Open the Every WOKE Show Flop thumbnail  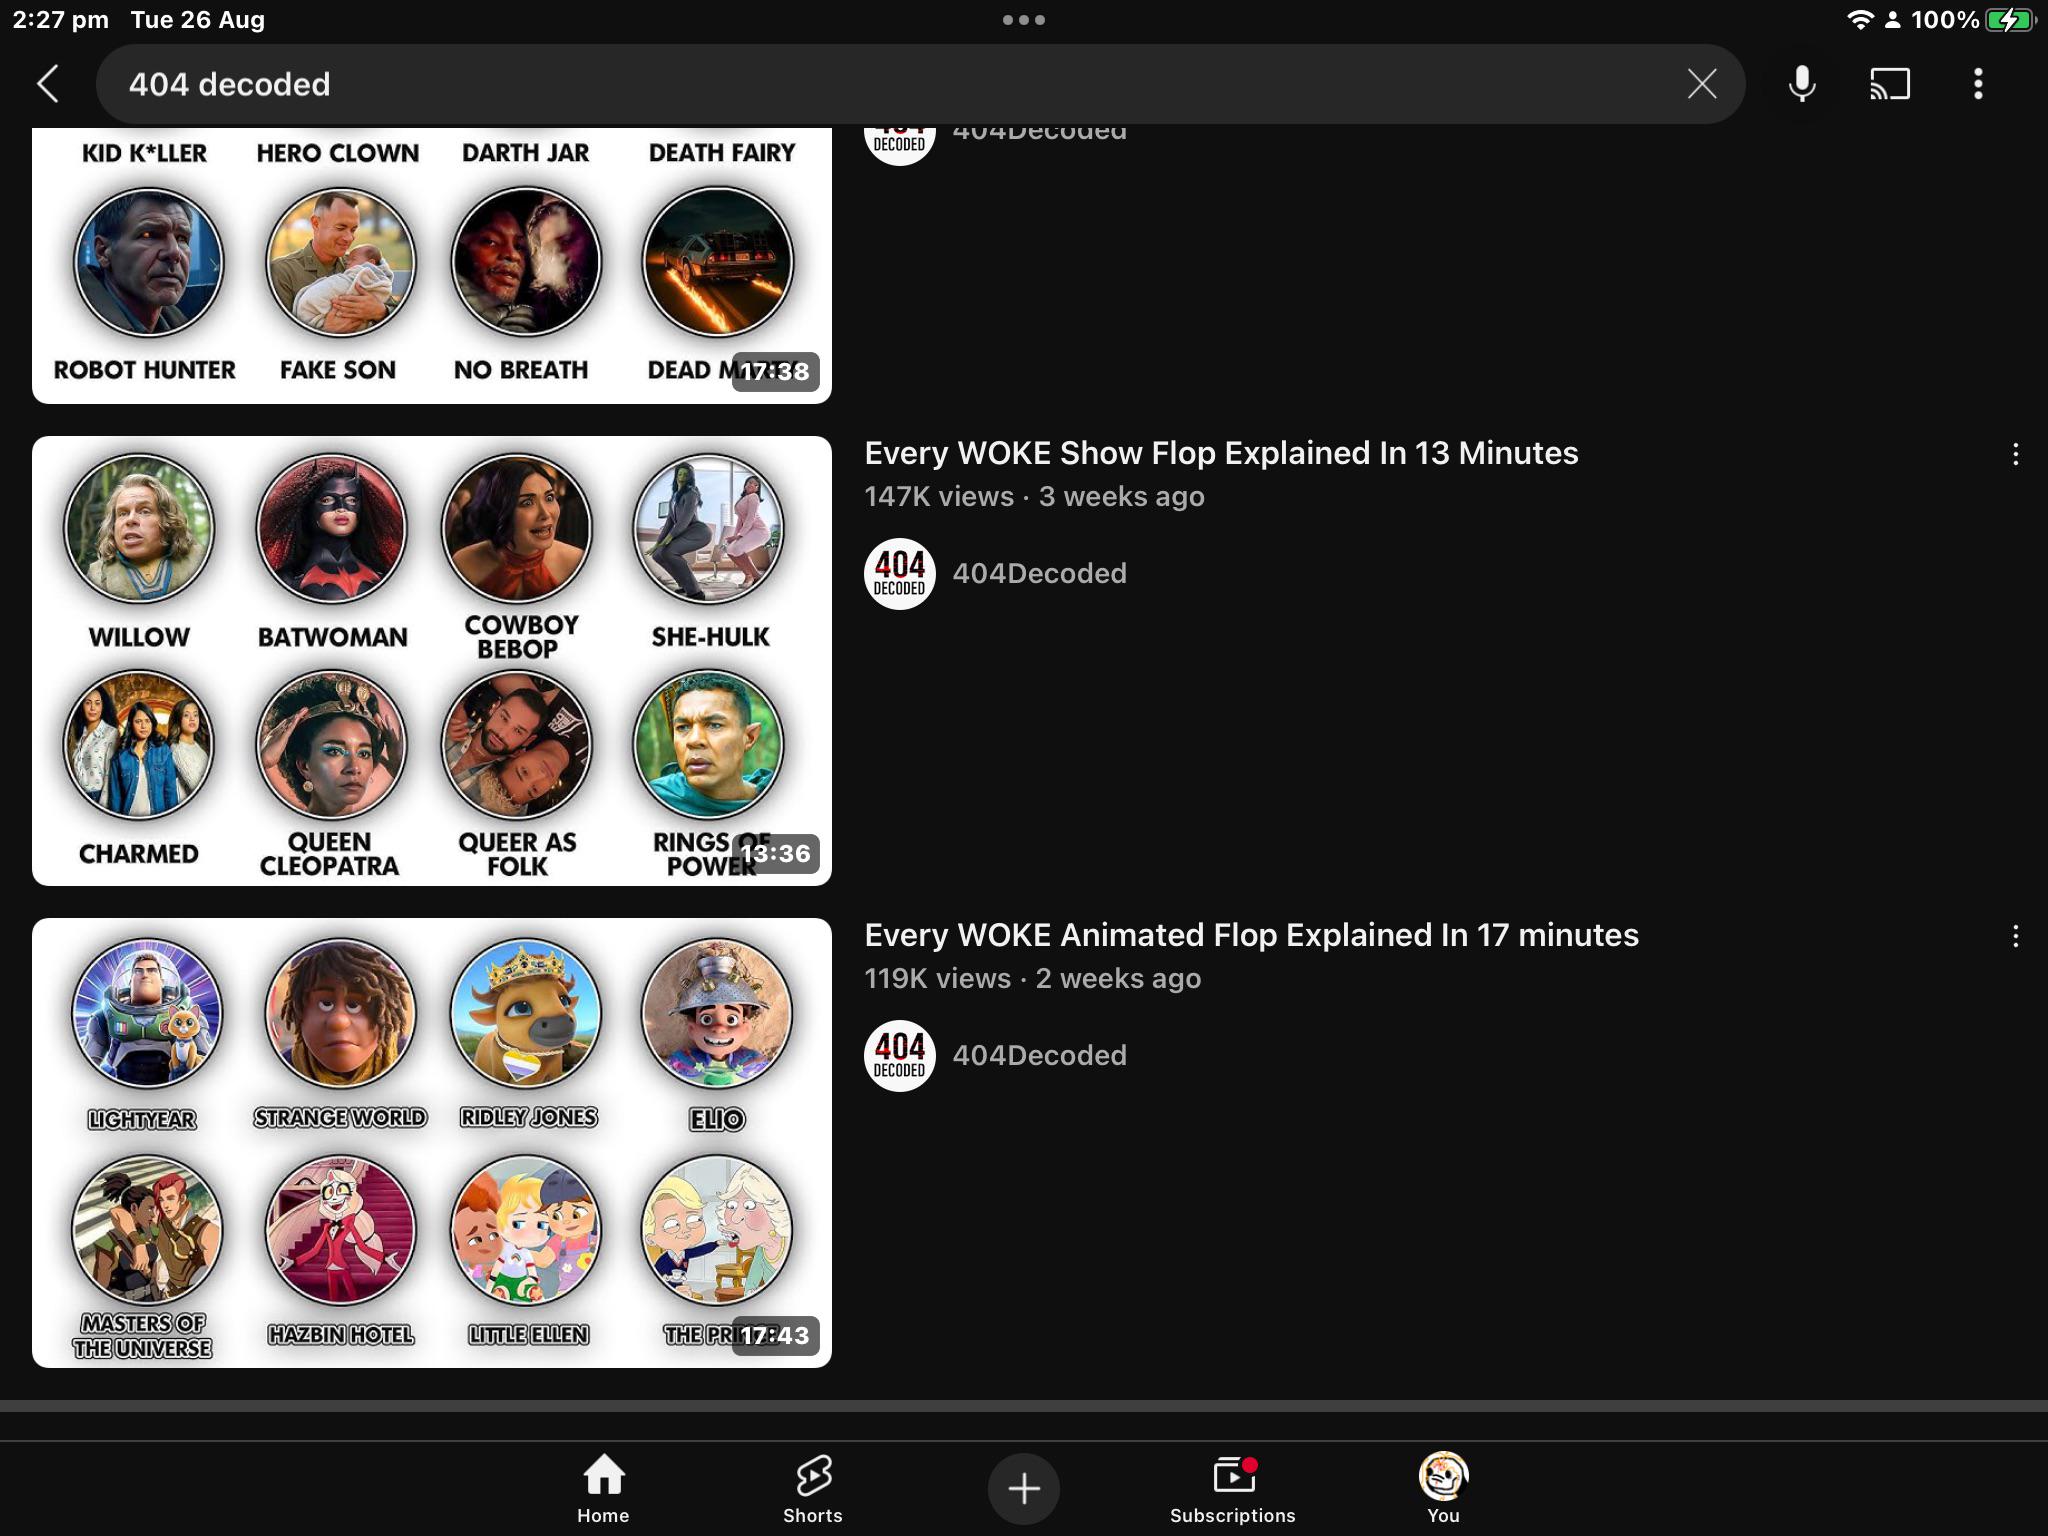[x=431, y=660]
